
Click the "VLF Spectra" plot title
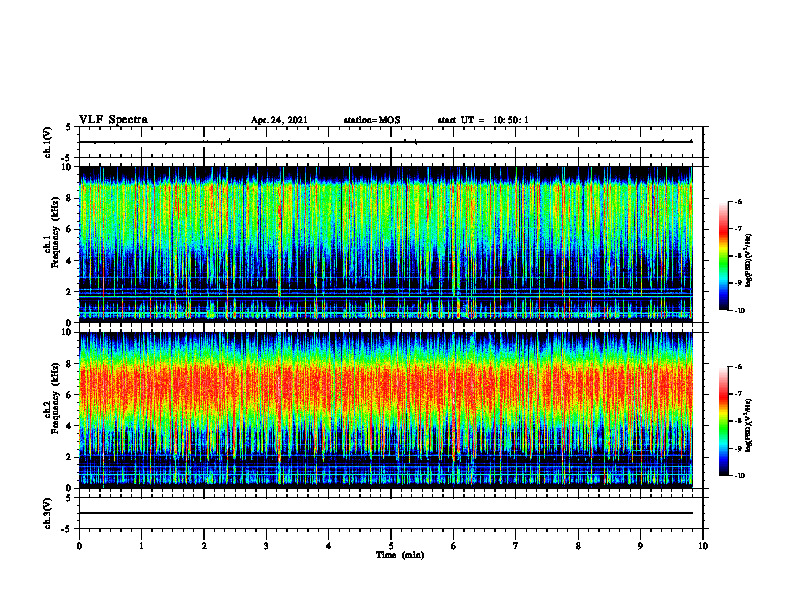(113, 120)
